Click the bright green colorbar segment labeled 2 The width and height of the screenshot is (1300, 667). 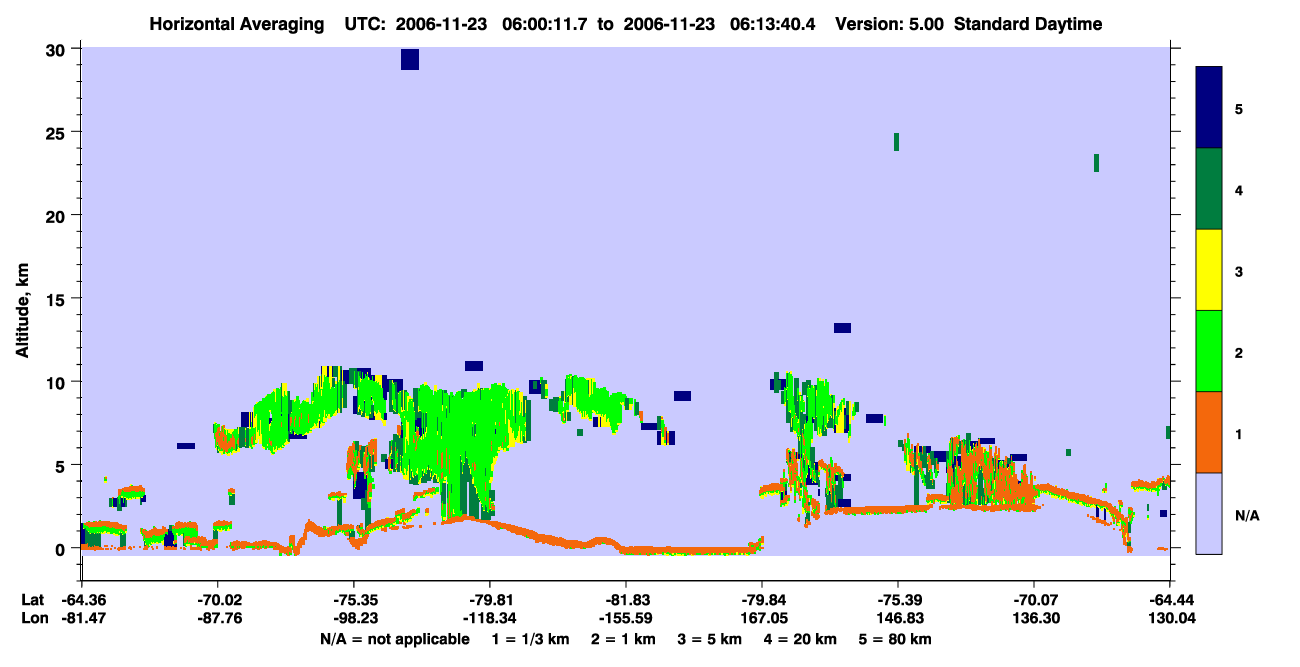tap(1209, 350)
